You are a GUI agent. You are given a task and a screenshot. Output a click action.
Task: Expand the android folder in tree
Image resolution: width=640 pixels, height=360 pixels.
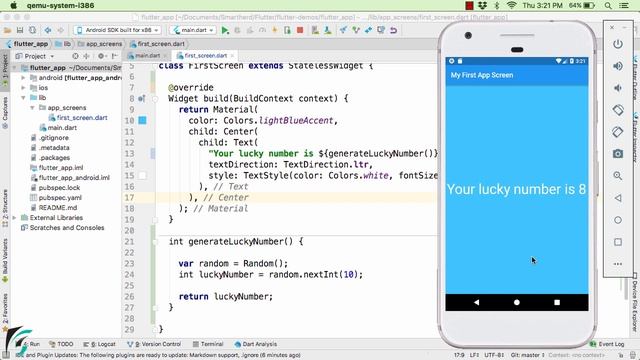pyautogui.click(x=23, y=78)
